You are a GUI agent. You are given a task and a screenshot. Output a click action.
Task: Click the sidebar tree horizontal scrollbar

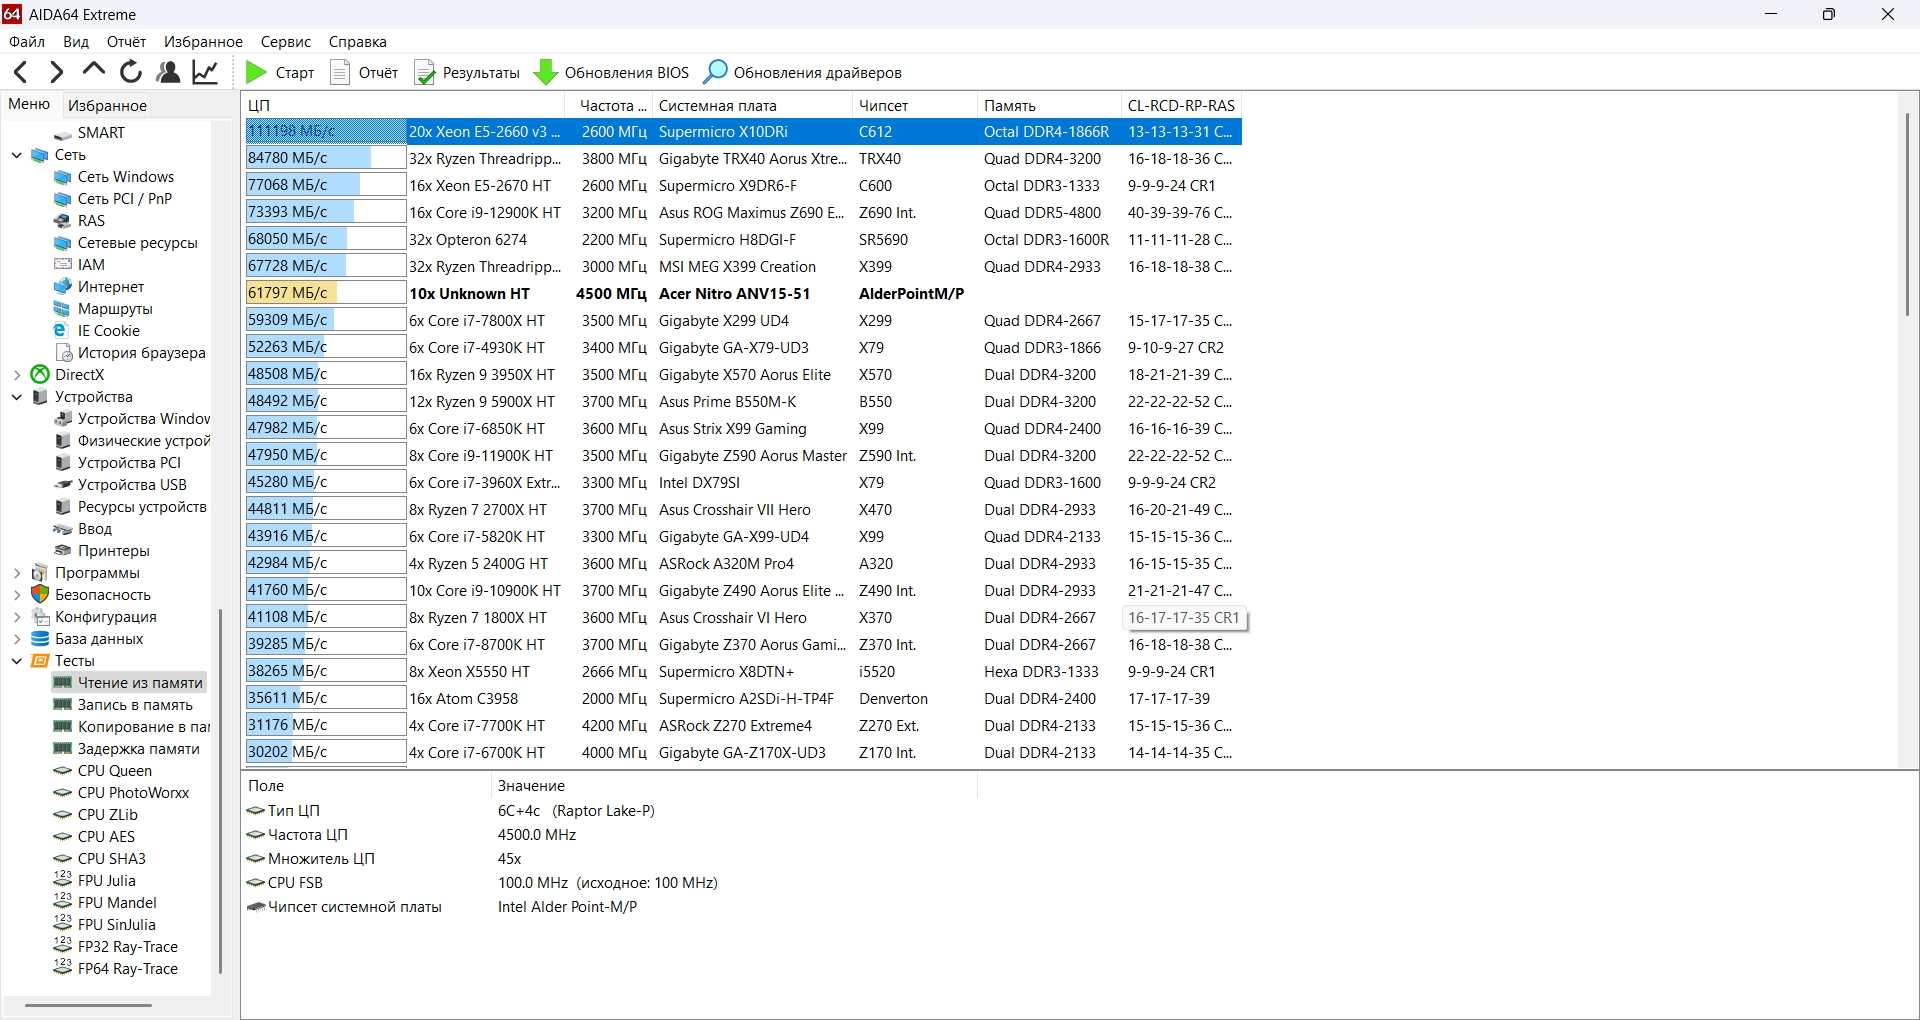tap(88, 1005)
